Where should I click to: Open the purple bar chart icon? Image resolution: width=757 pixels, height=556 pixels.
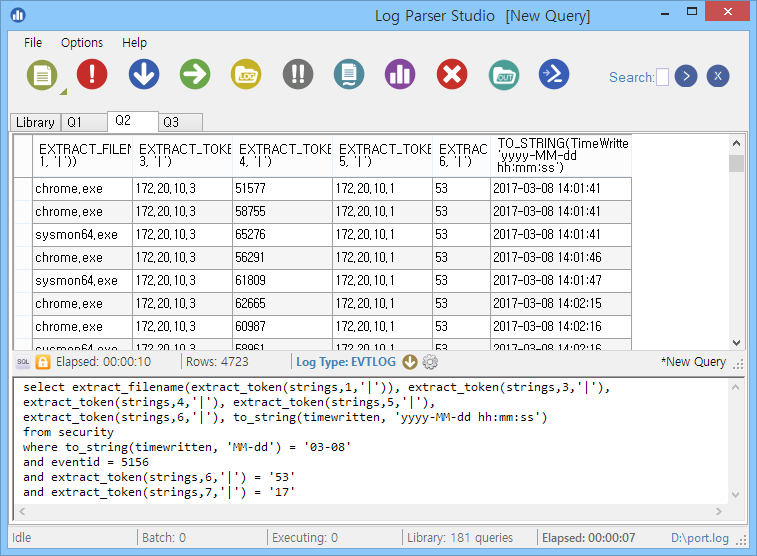click(400, 74)
